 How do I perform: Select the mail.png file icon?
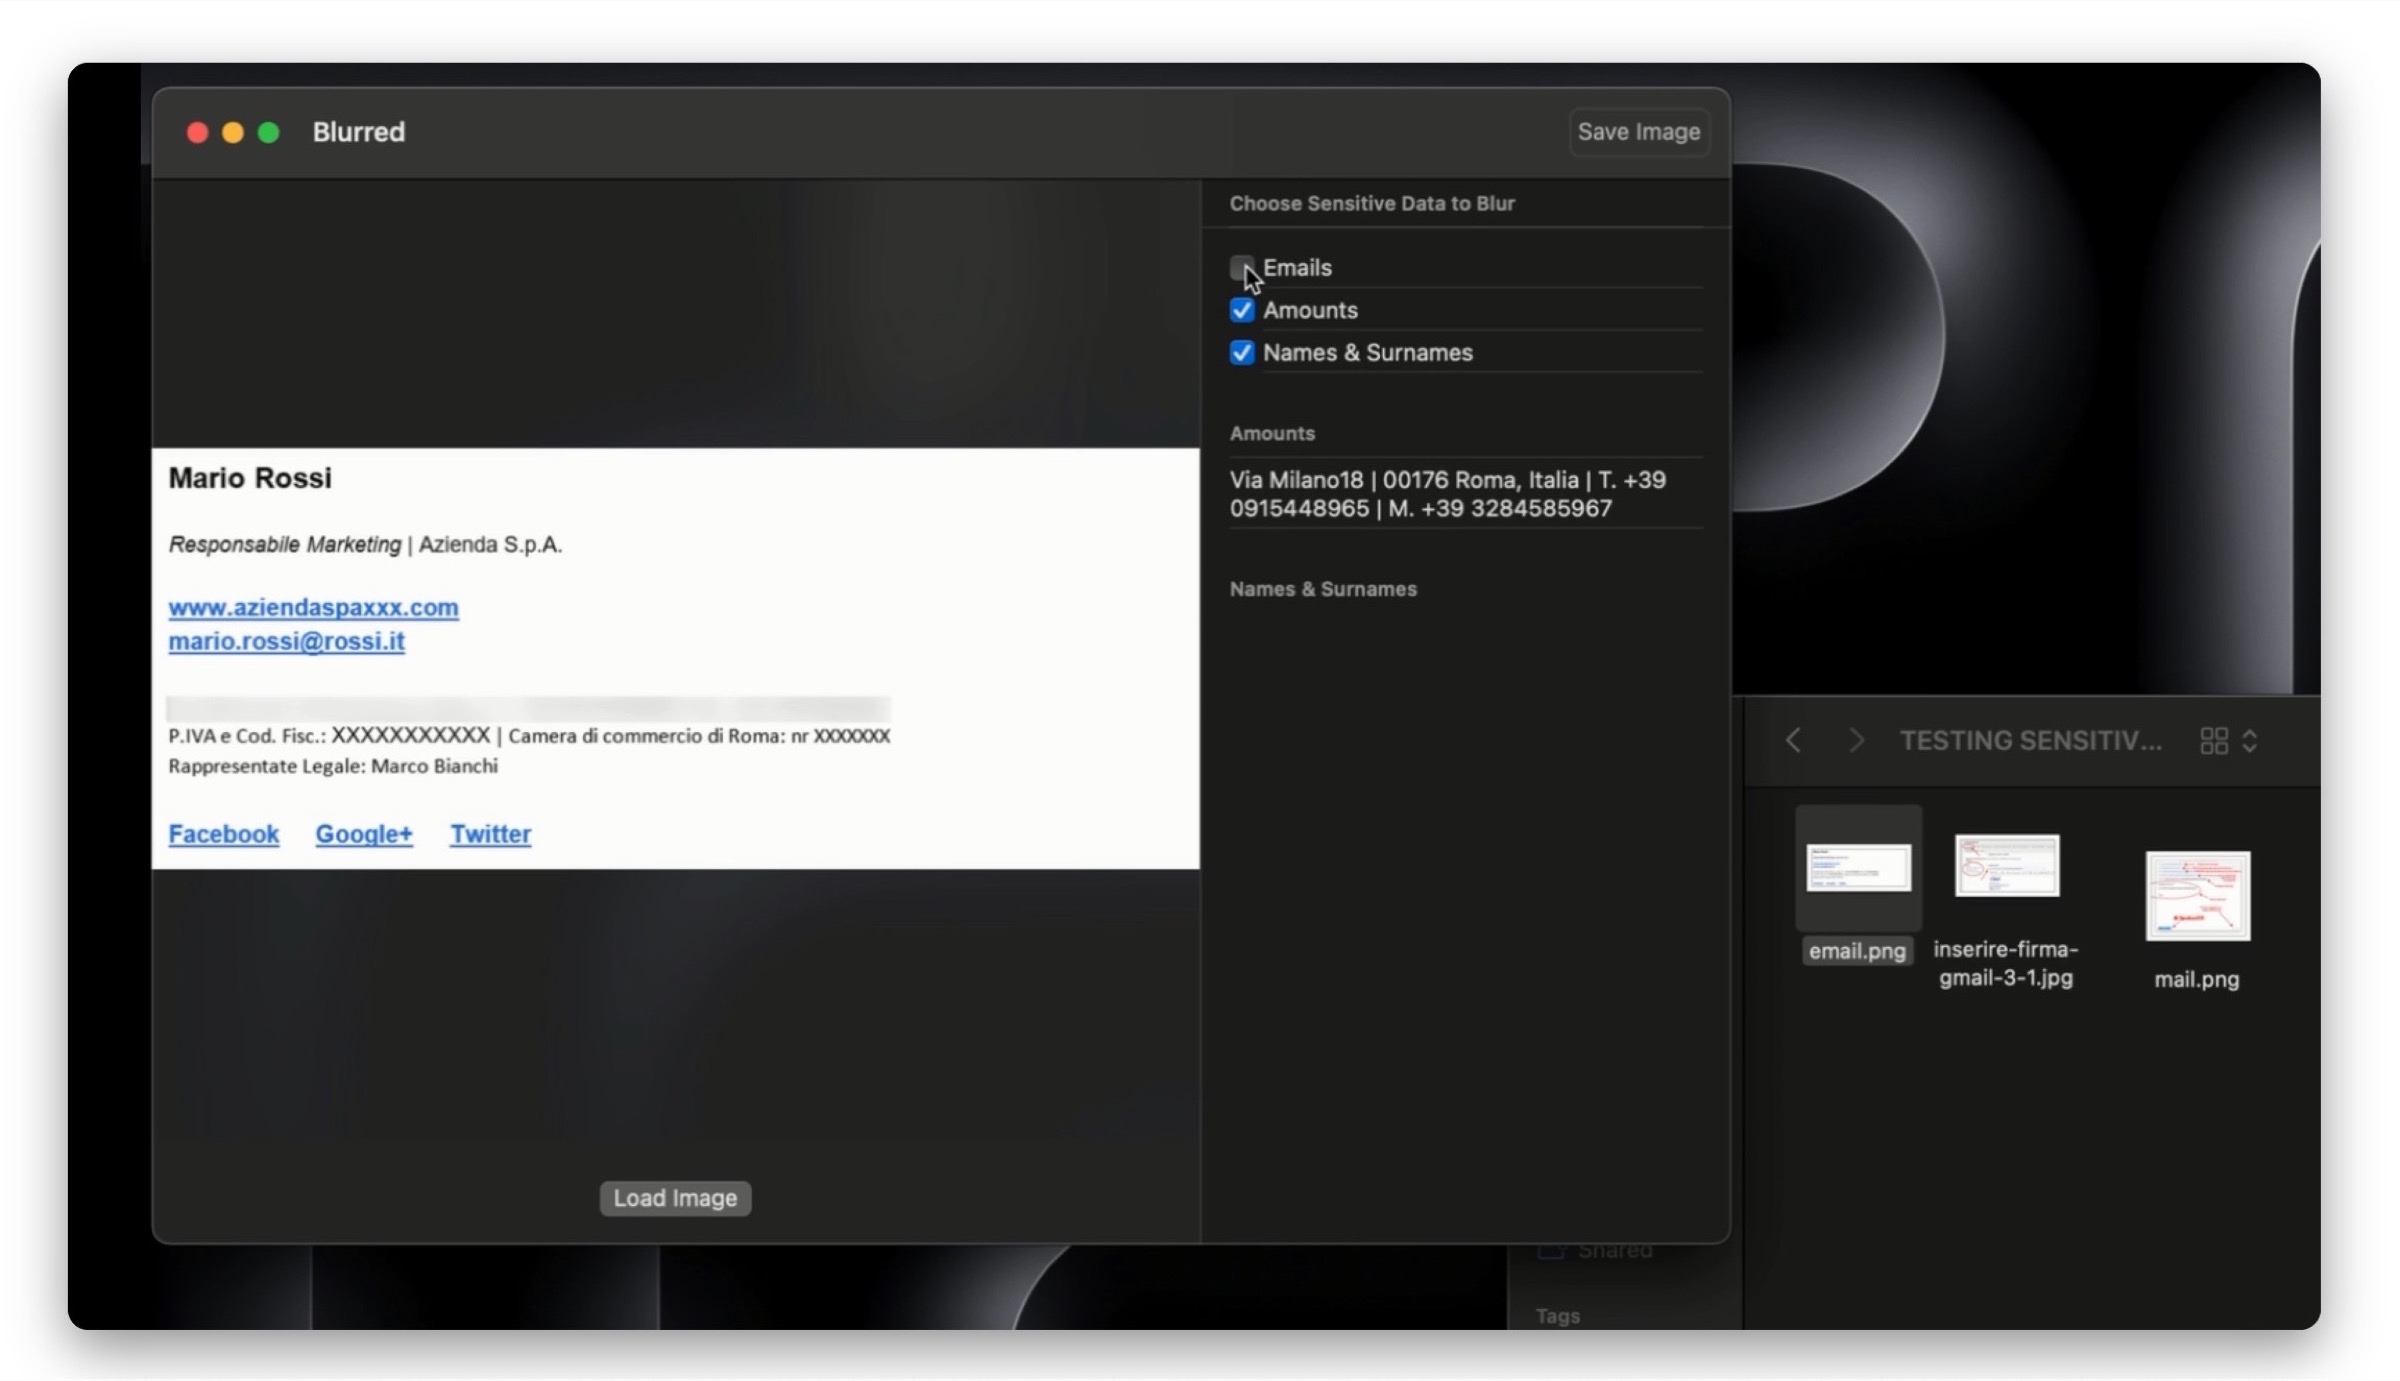click(2197, 895)
